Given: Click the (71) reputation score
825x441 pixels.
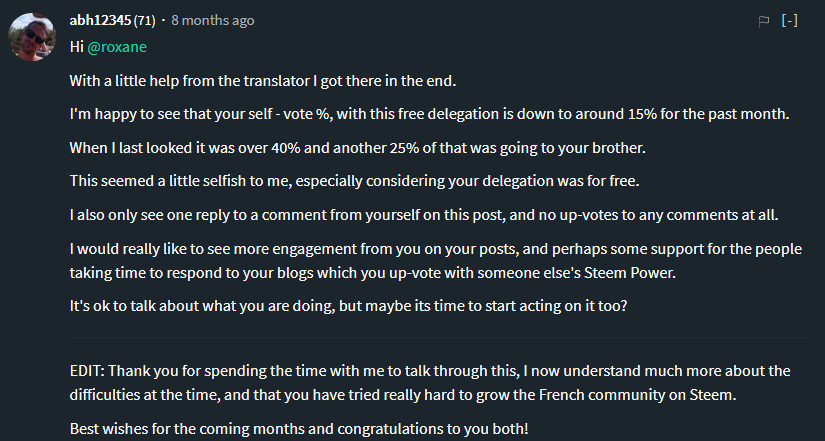Looking at the screenshot, I should pos(144,21).
